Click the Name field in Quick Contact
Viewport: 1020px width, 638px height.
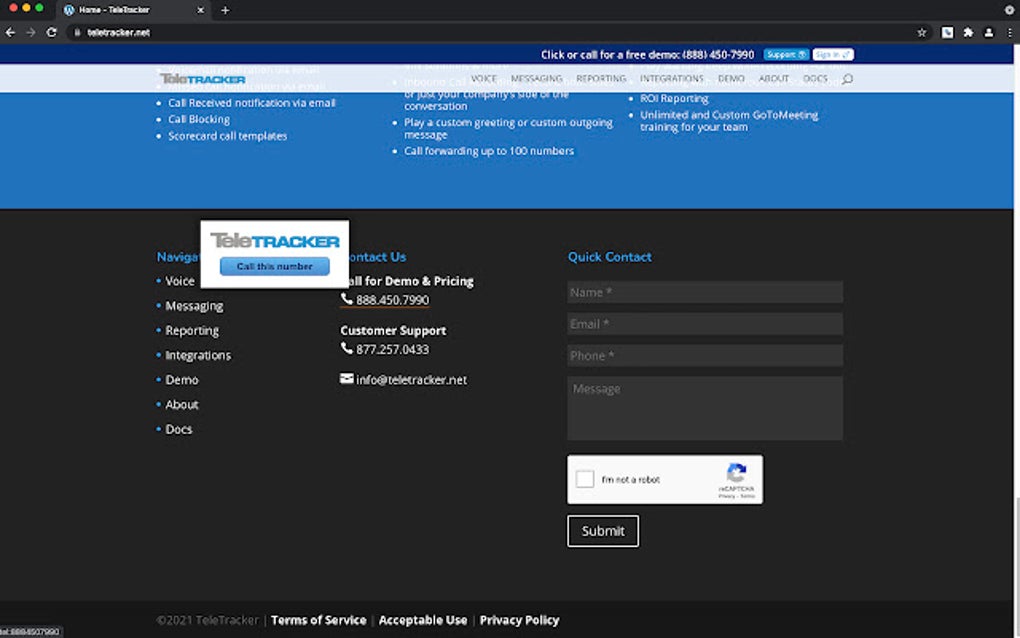pos(705,292)
